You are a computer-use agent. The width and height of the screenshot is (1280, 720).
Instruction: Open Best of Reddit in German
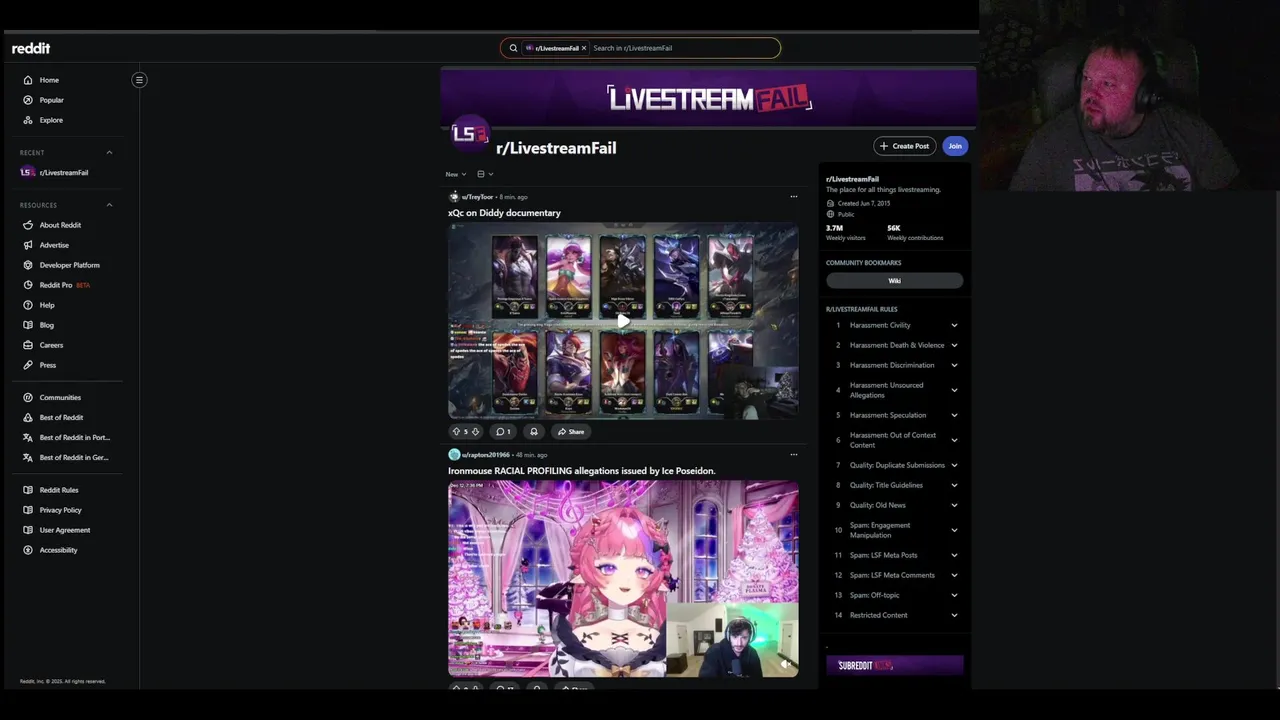(74, 457)
